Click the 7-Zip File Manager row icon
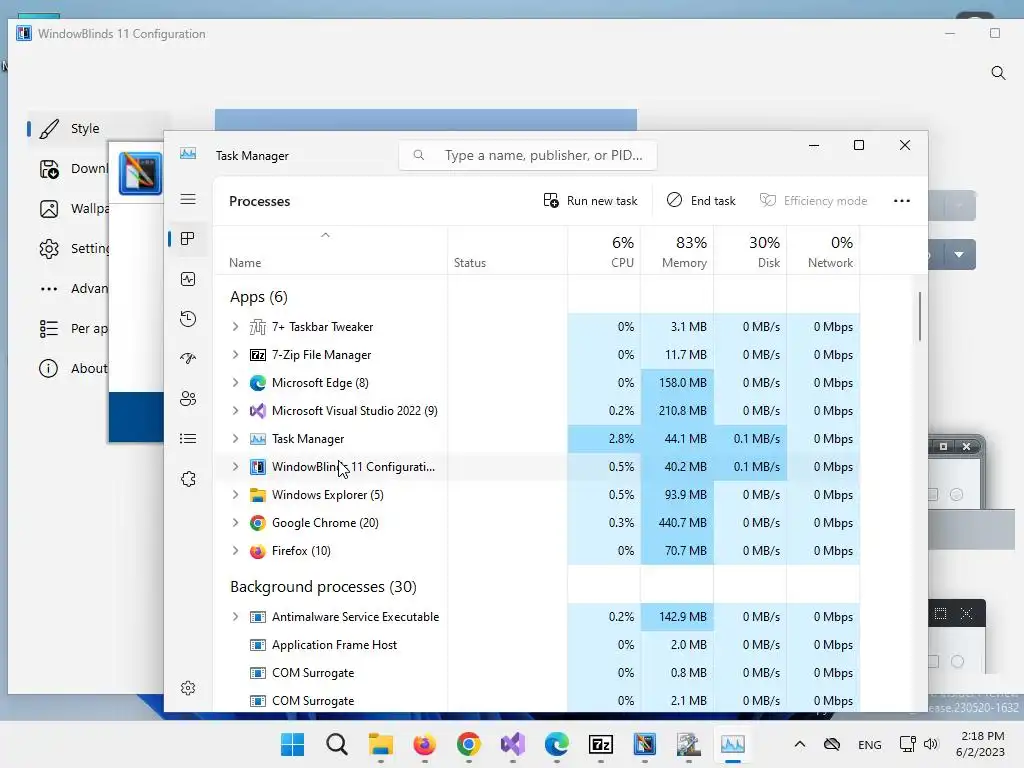This screenshot has height=768, width=1024. tap(258, 355)
